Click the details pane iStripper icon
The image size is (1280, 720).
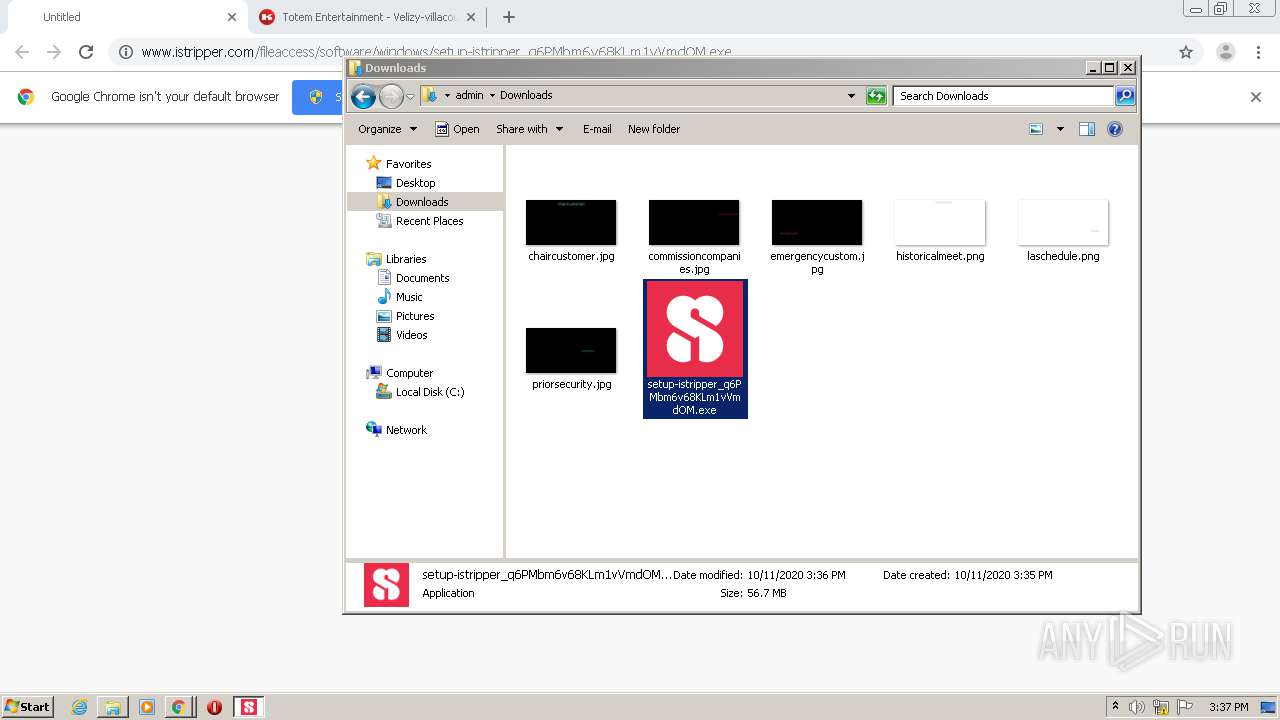click(x=386, y=584)
